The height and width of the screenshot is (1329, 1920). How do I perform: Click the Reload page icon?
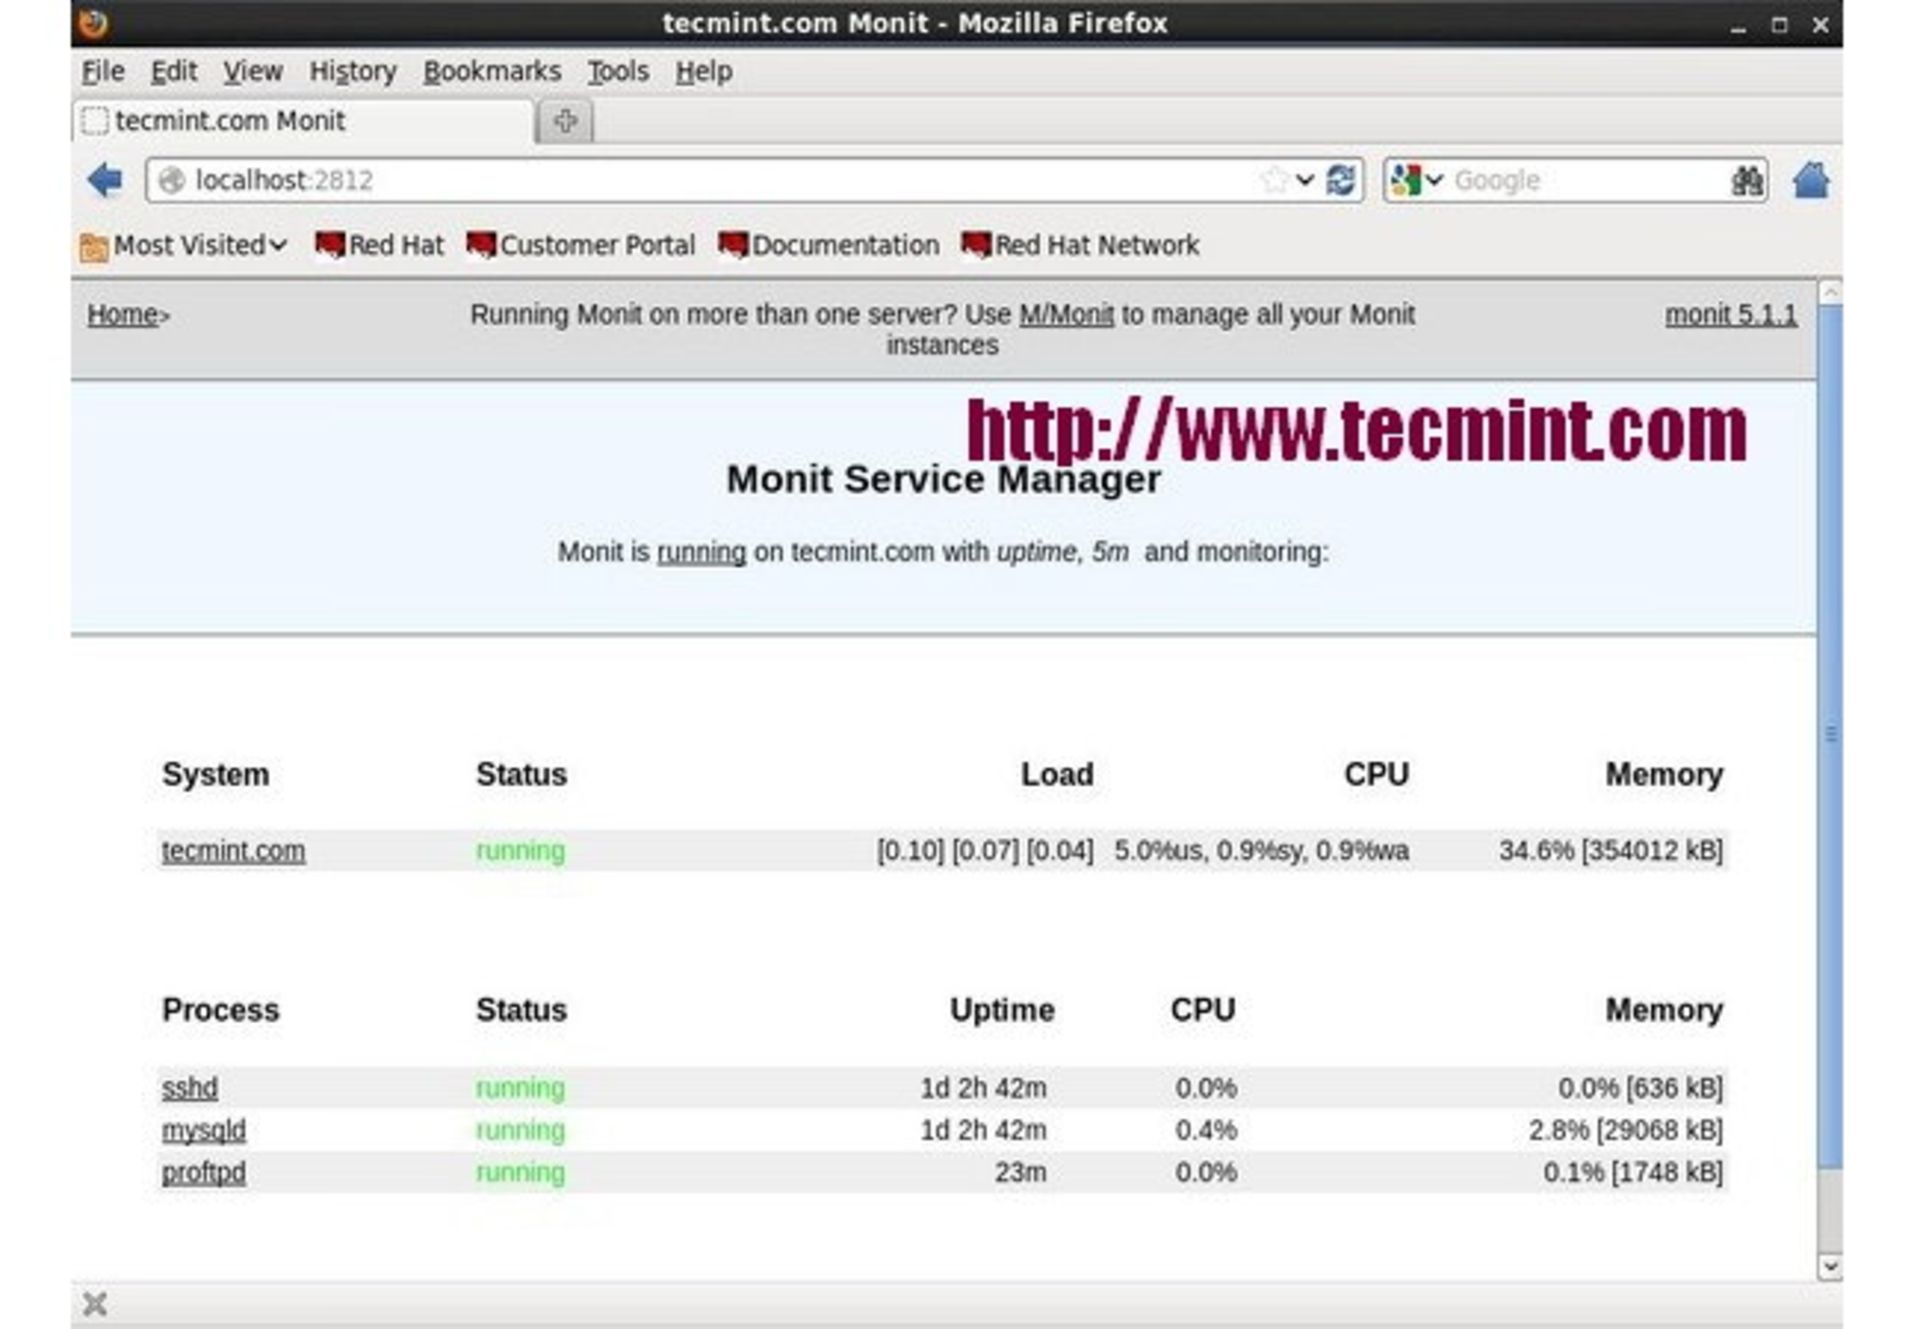(1341, 180)
